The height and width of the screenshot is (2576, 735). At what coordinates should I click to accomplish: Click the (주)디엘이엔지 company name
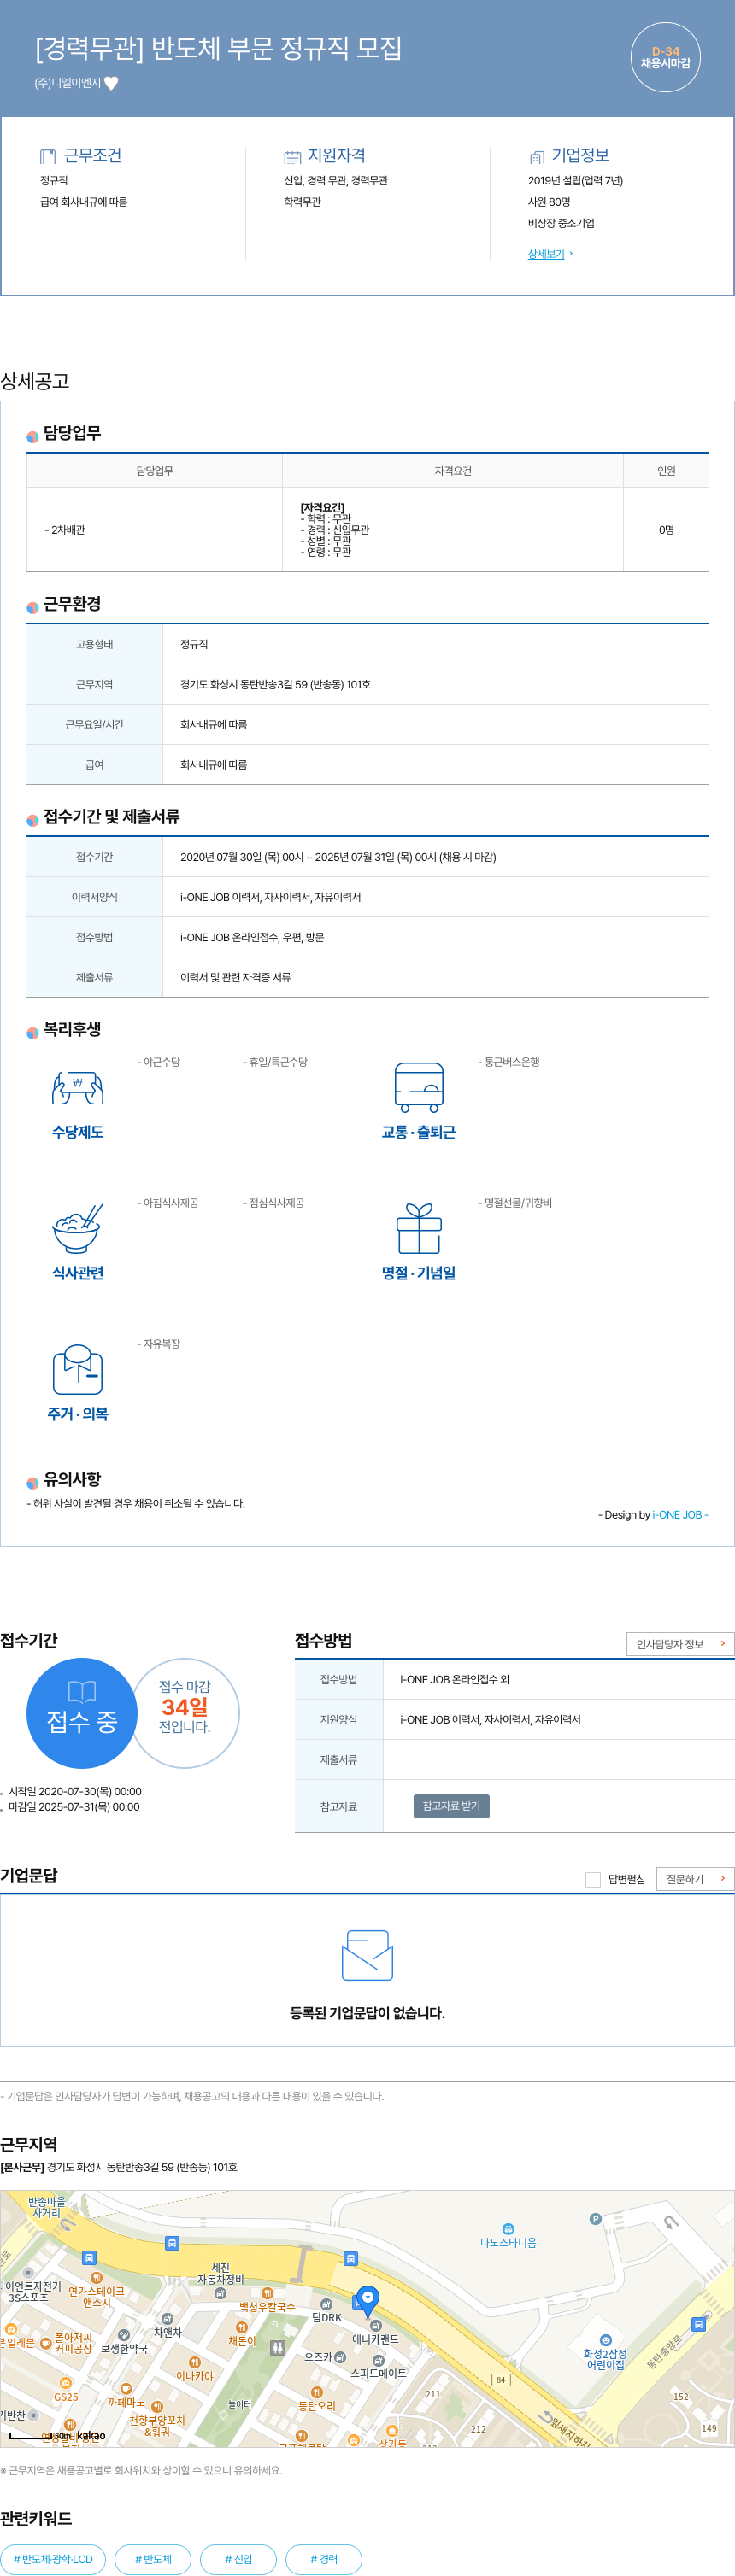coord(68,83)
